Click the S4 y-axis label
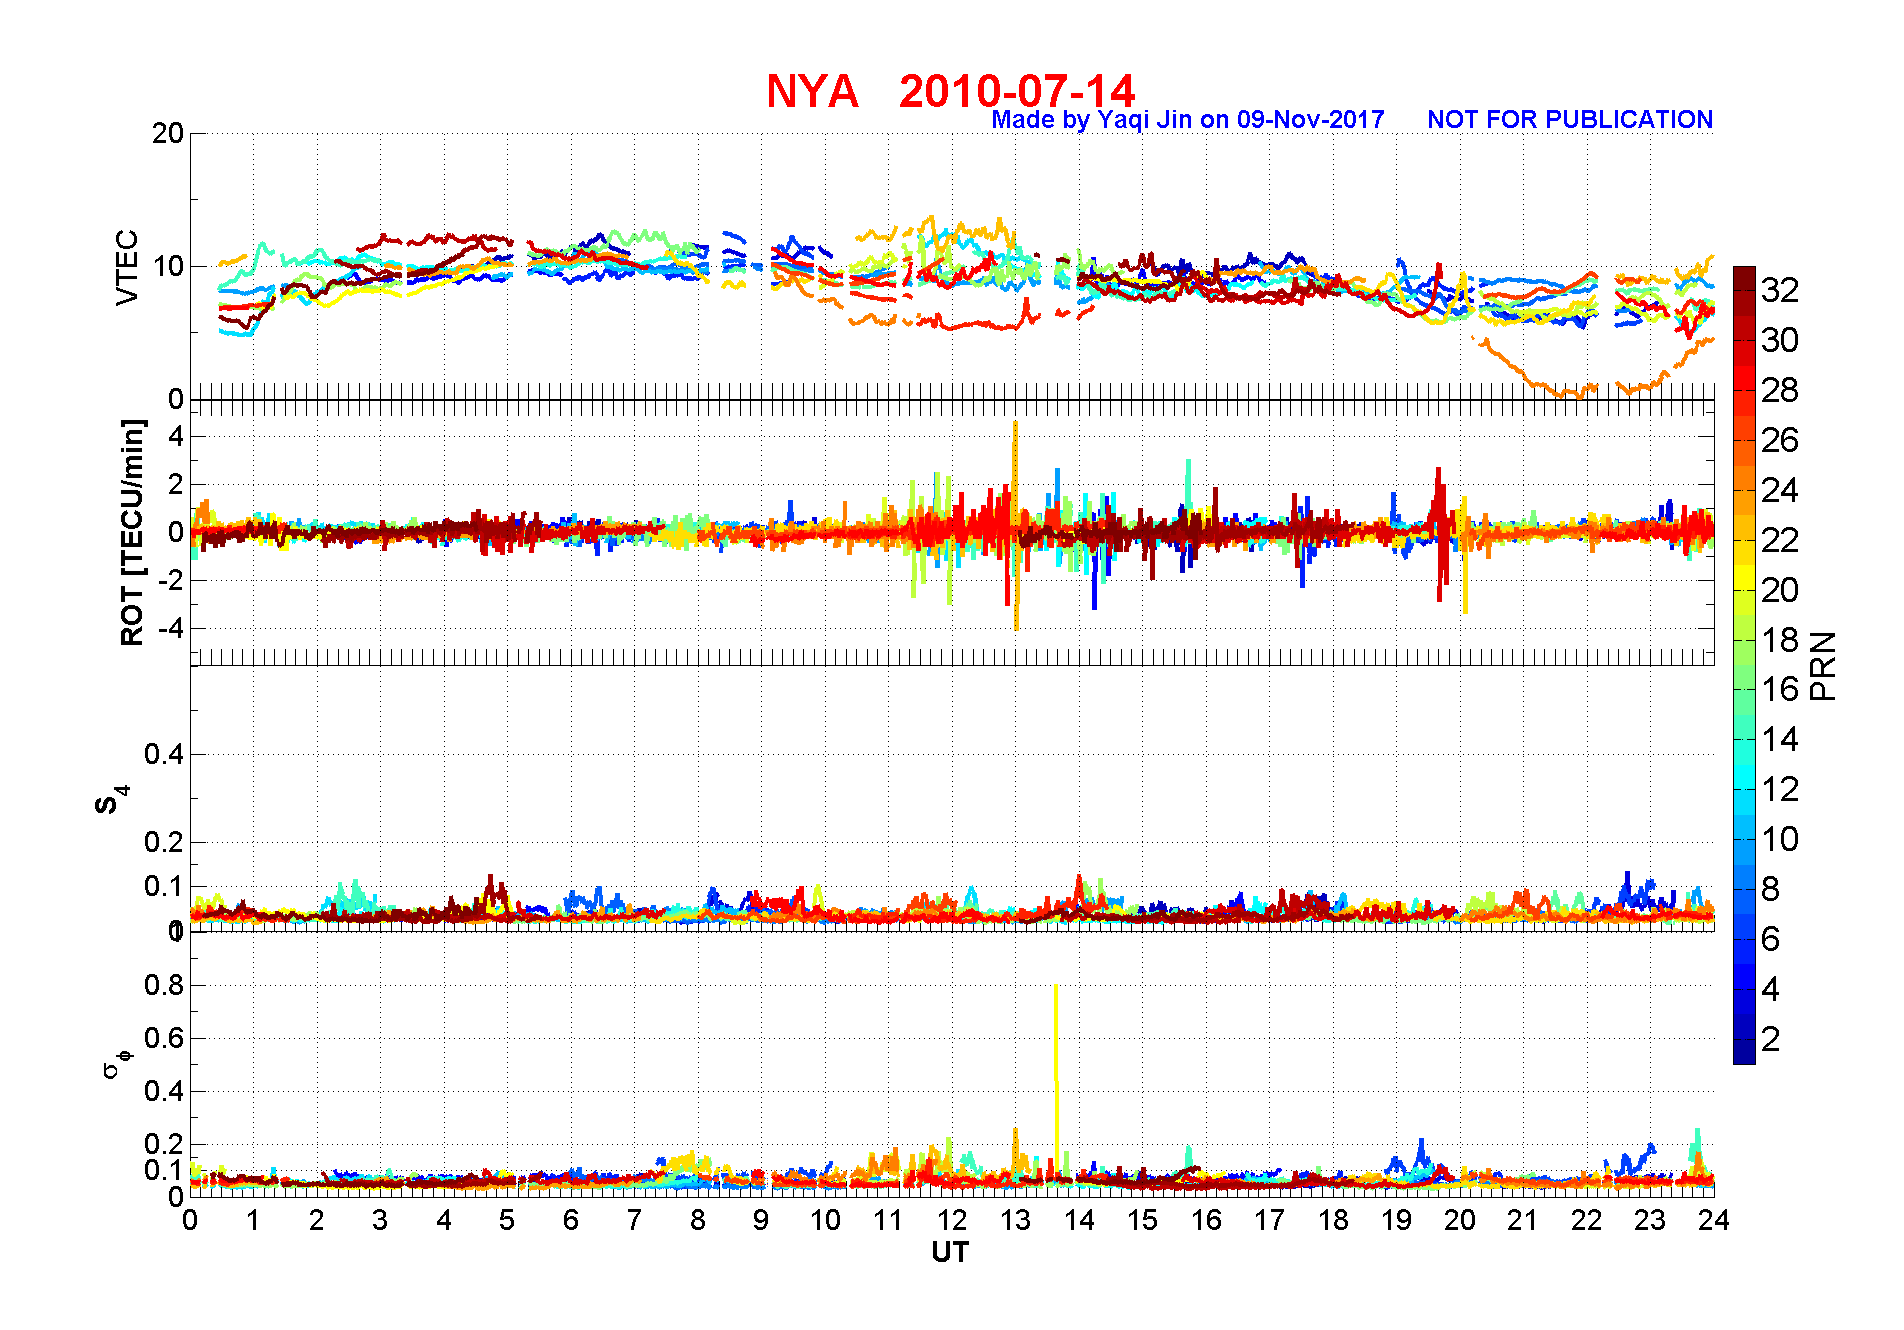 click(x=112, y=800)
